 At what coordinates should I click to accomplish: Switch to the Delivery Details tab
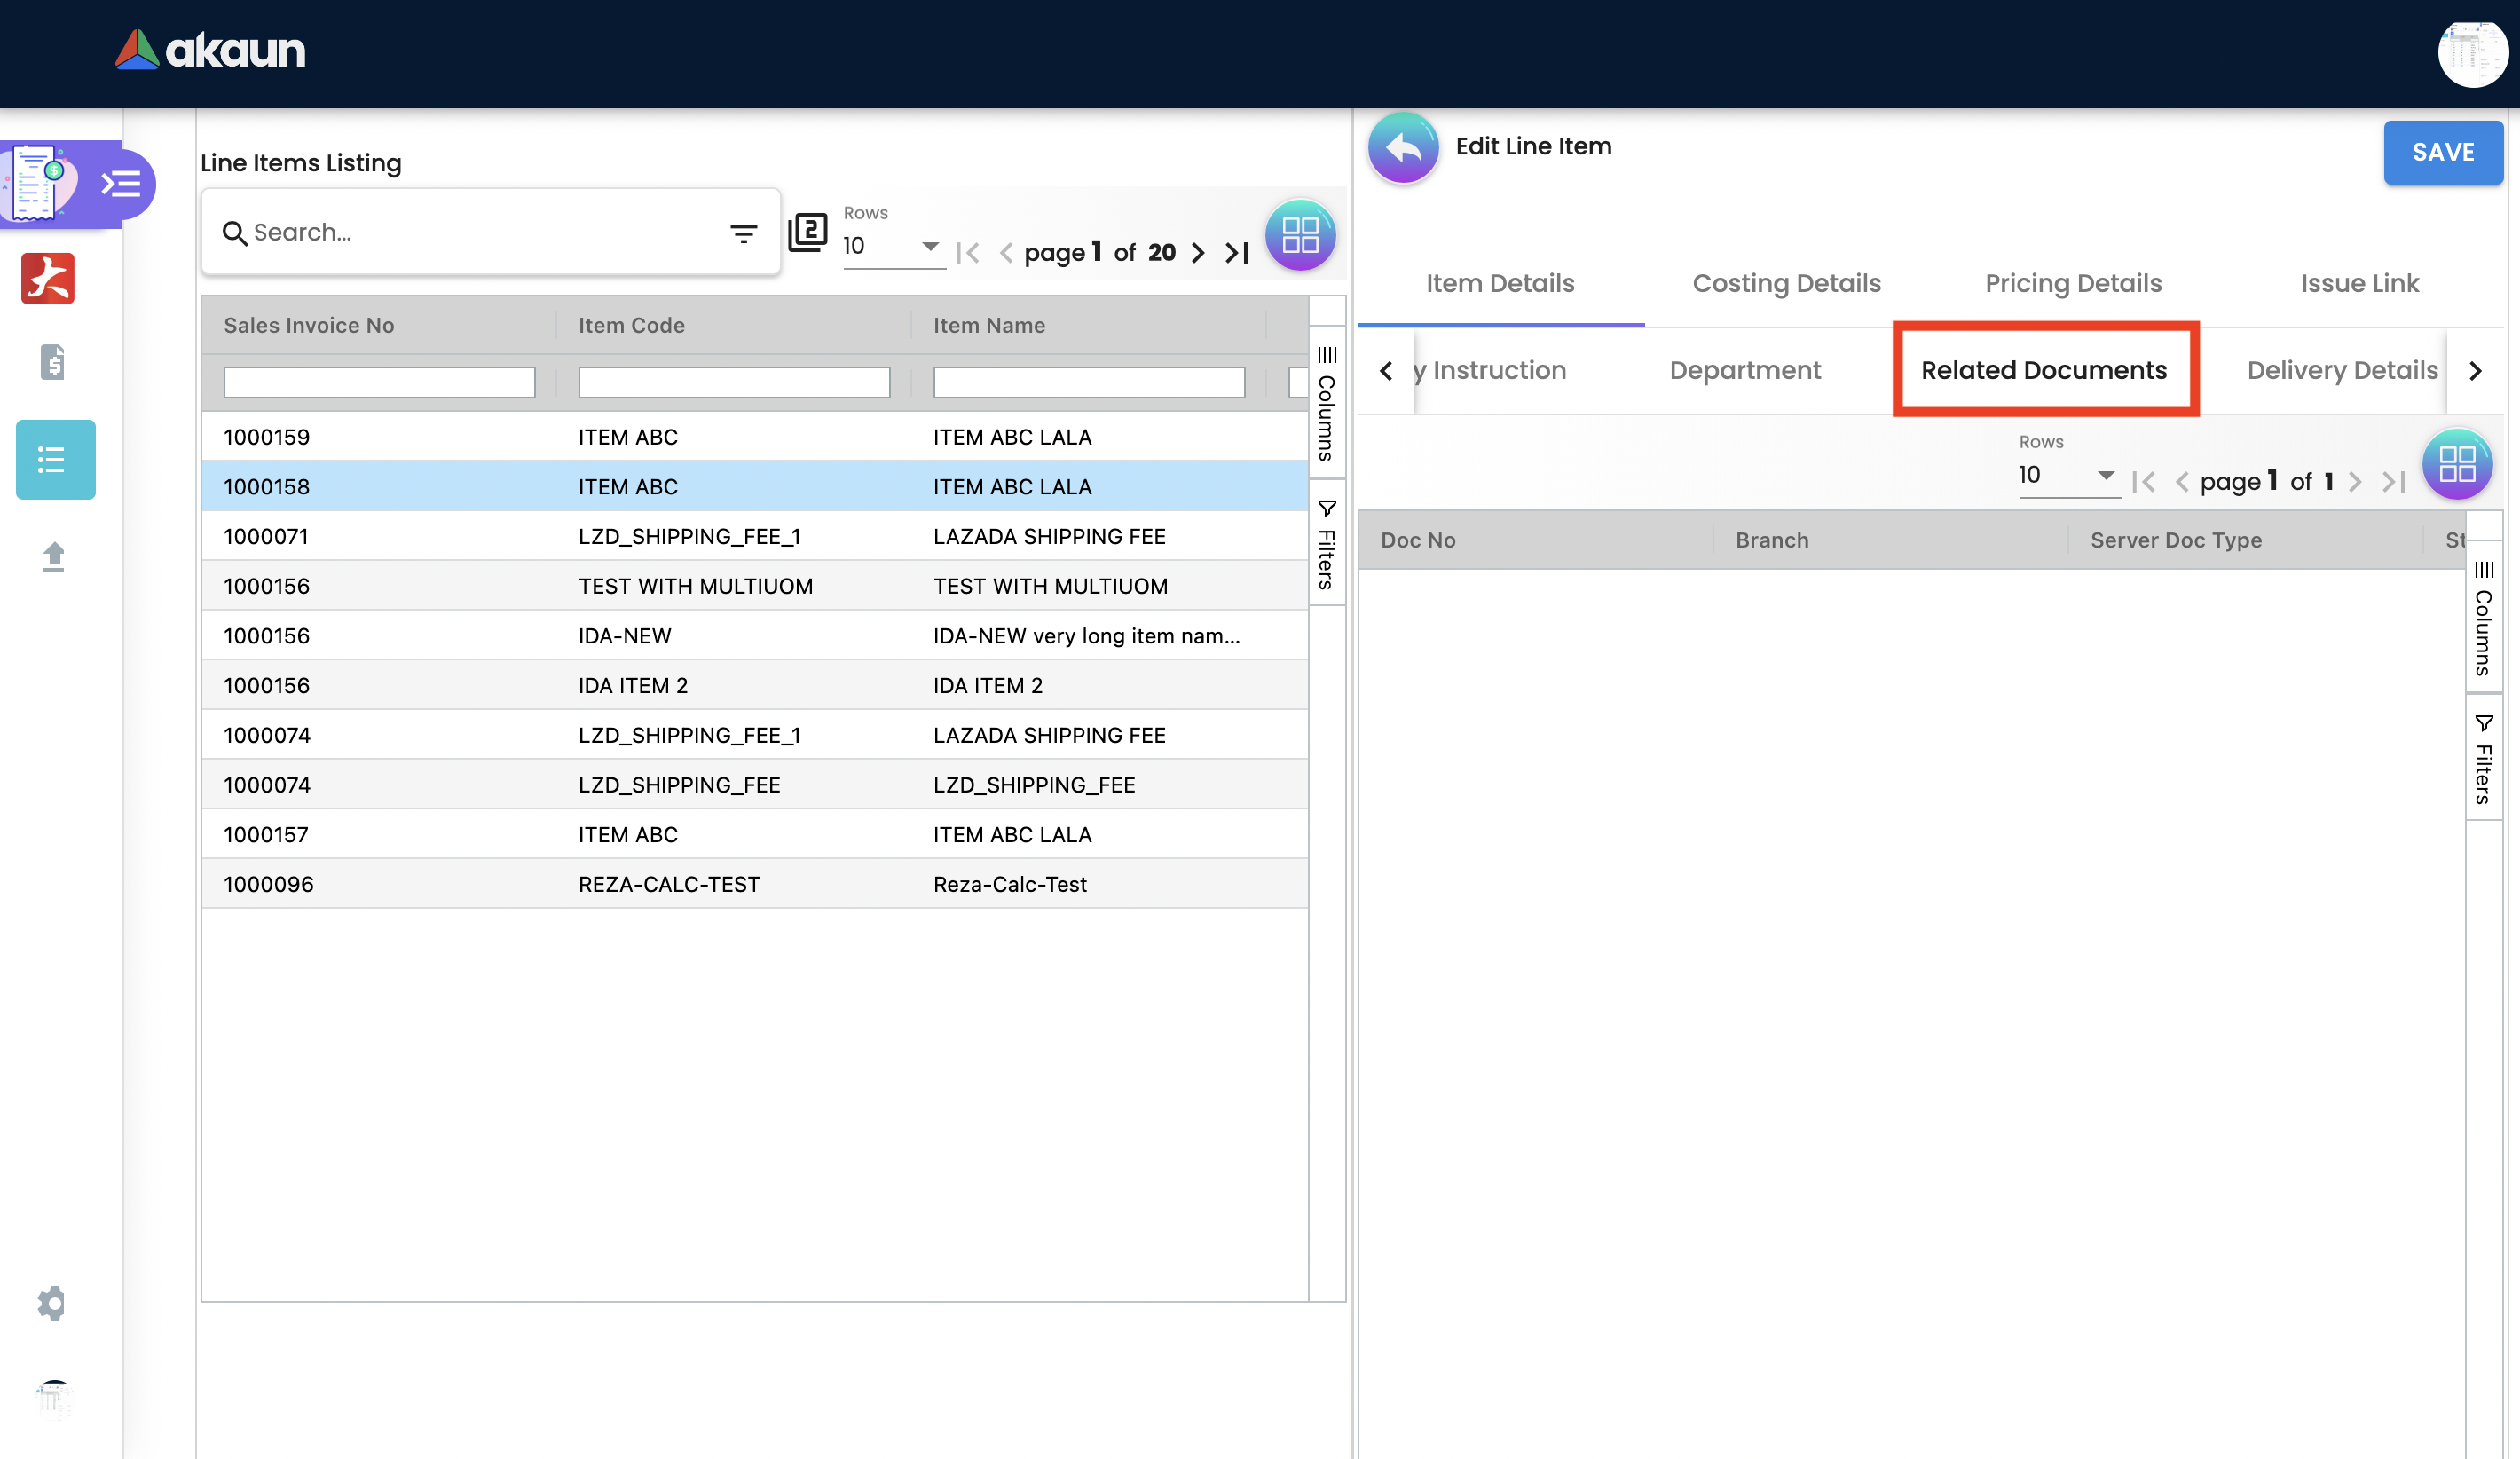tap(2341, 370)
